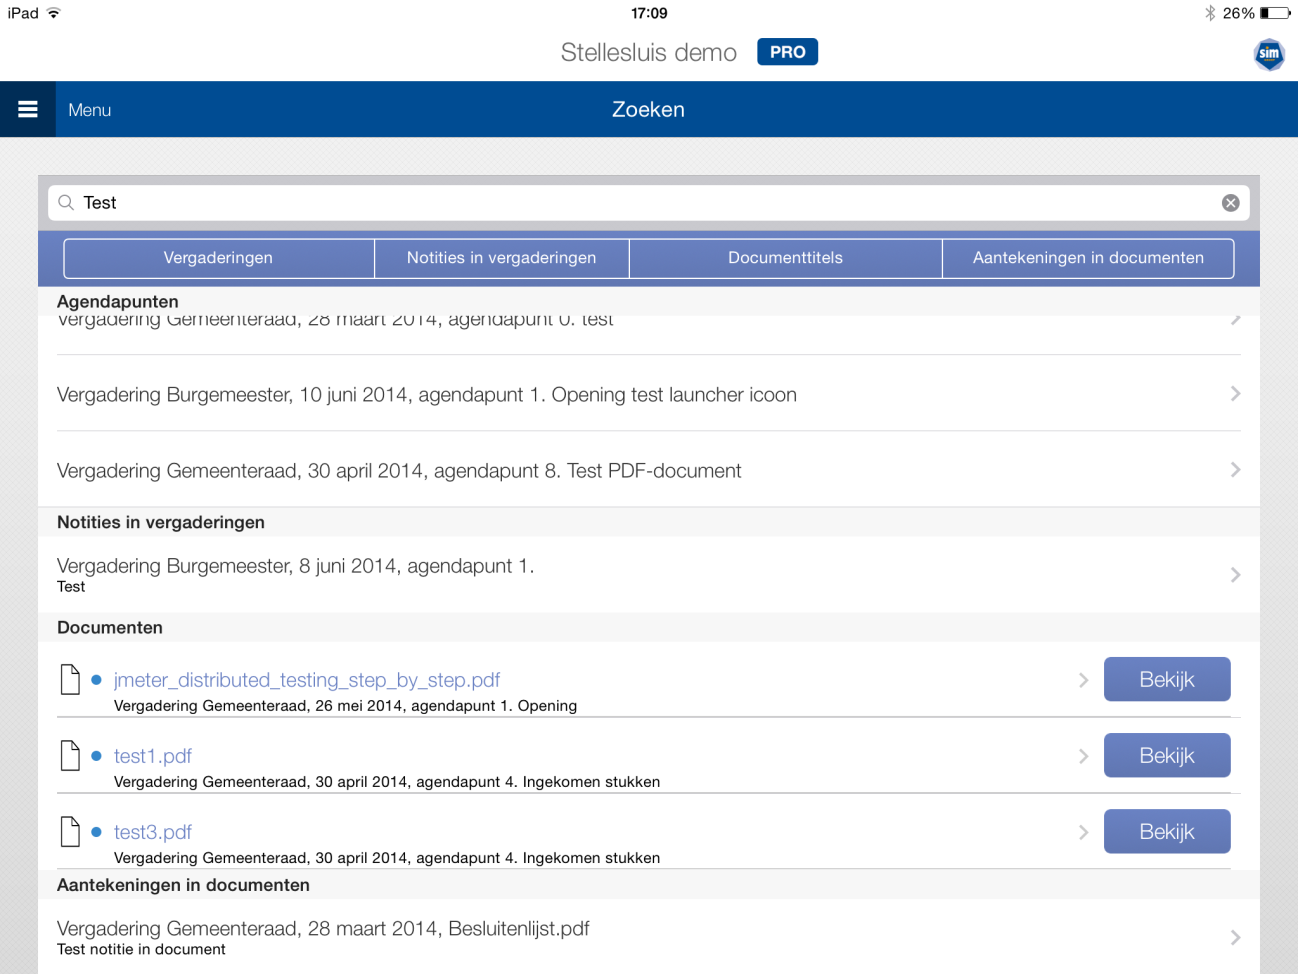Tap the chevron on test1.pdf row

click(x=1083, y=756)
